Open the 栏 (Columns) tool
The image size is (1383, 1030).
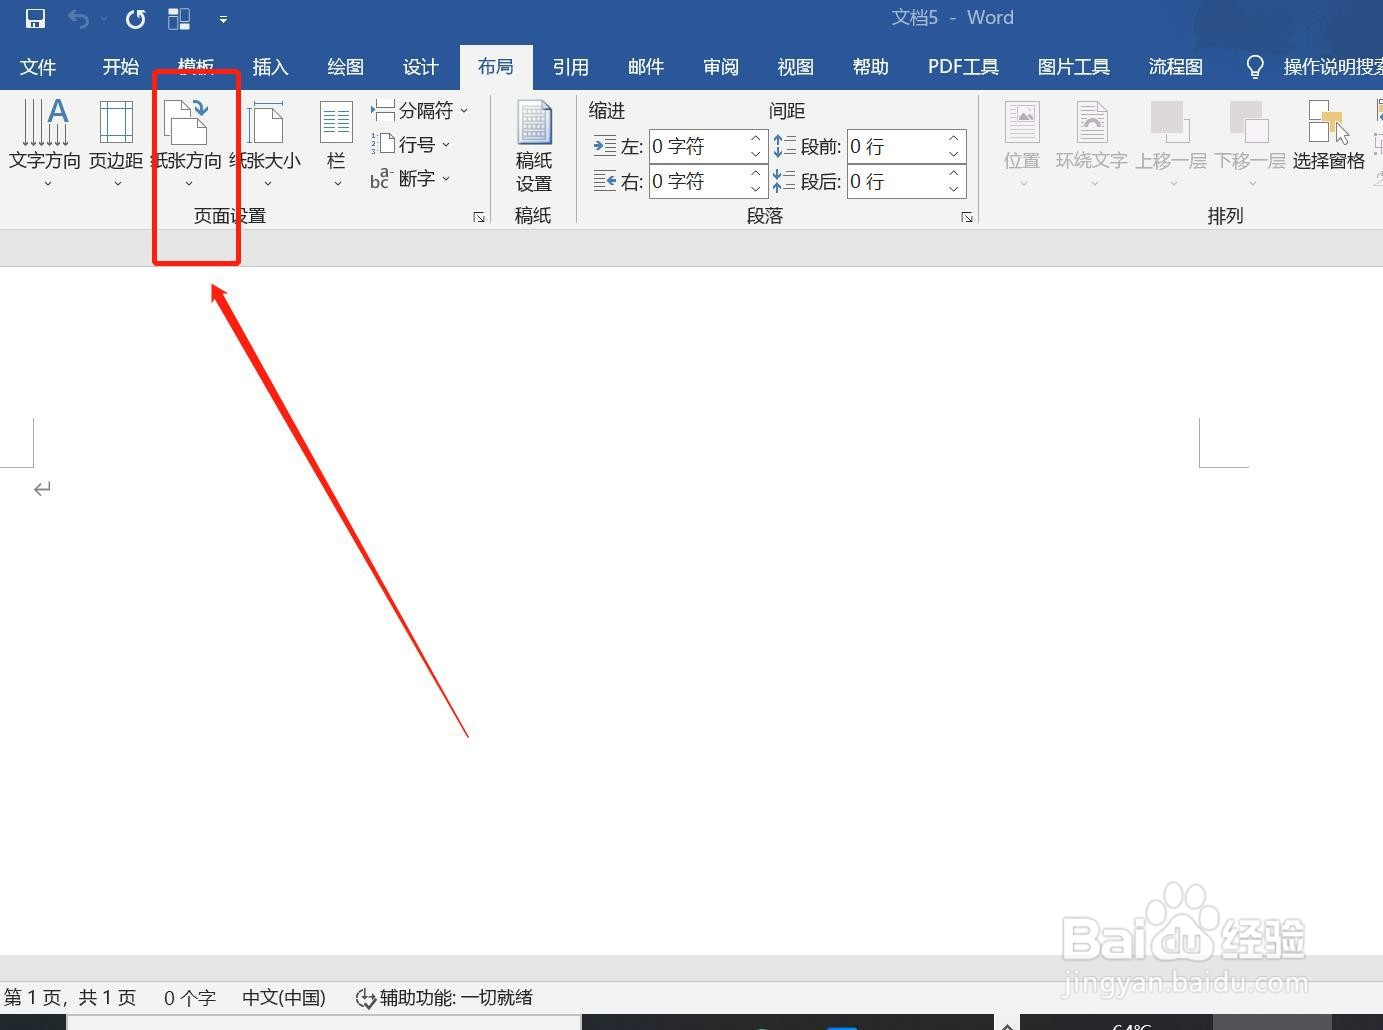pos(335,140)
